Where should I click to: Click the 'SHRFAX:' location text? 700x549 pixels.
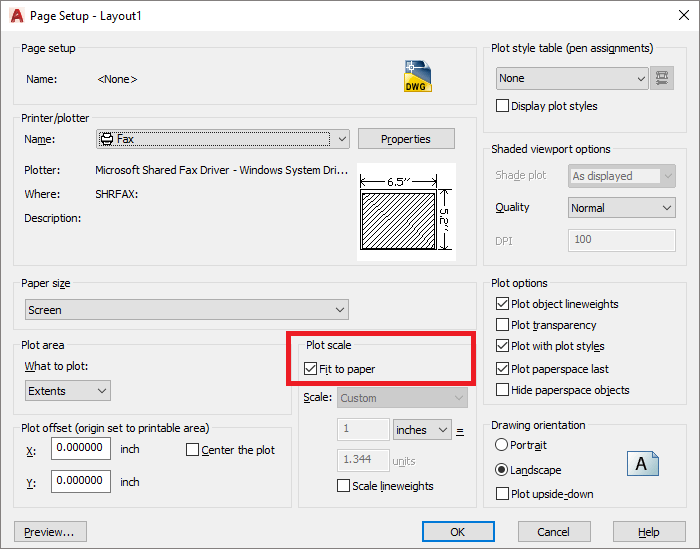tap(117, 194)
